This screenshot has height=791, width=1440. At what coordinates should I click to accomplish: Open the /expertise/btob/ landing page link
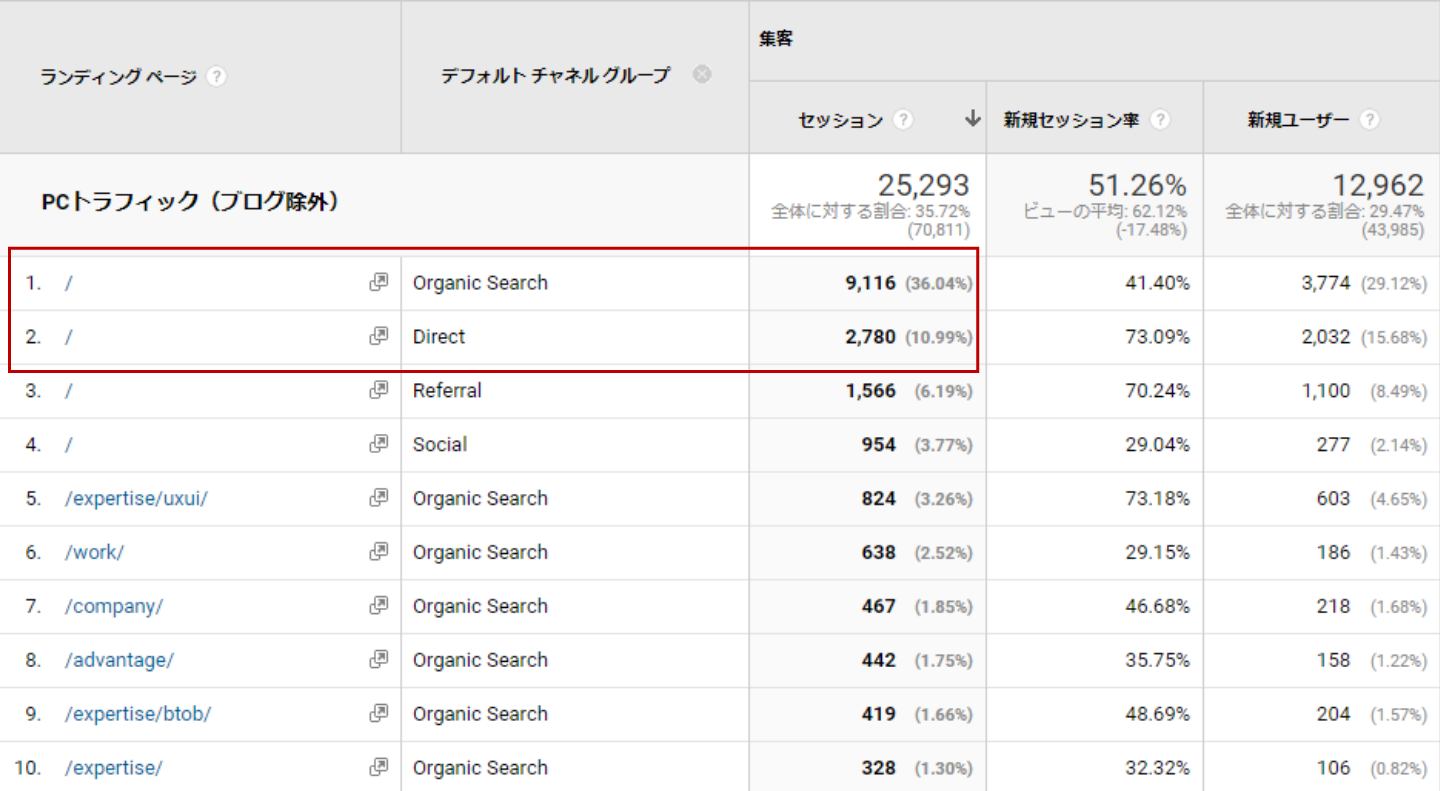(x=137, y=715)
